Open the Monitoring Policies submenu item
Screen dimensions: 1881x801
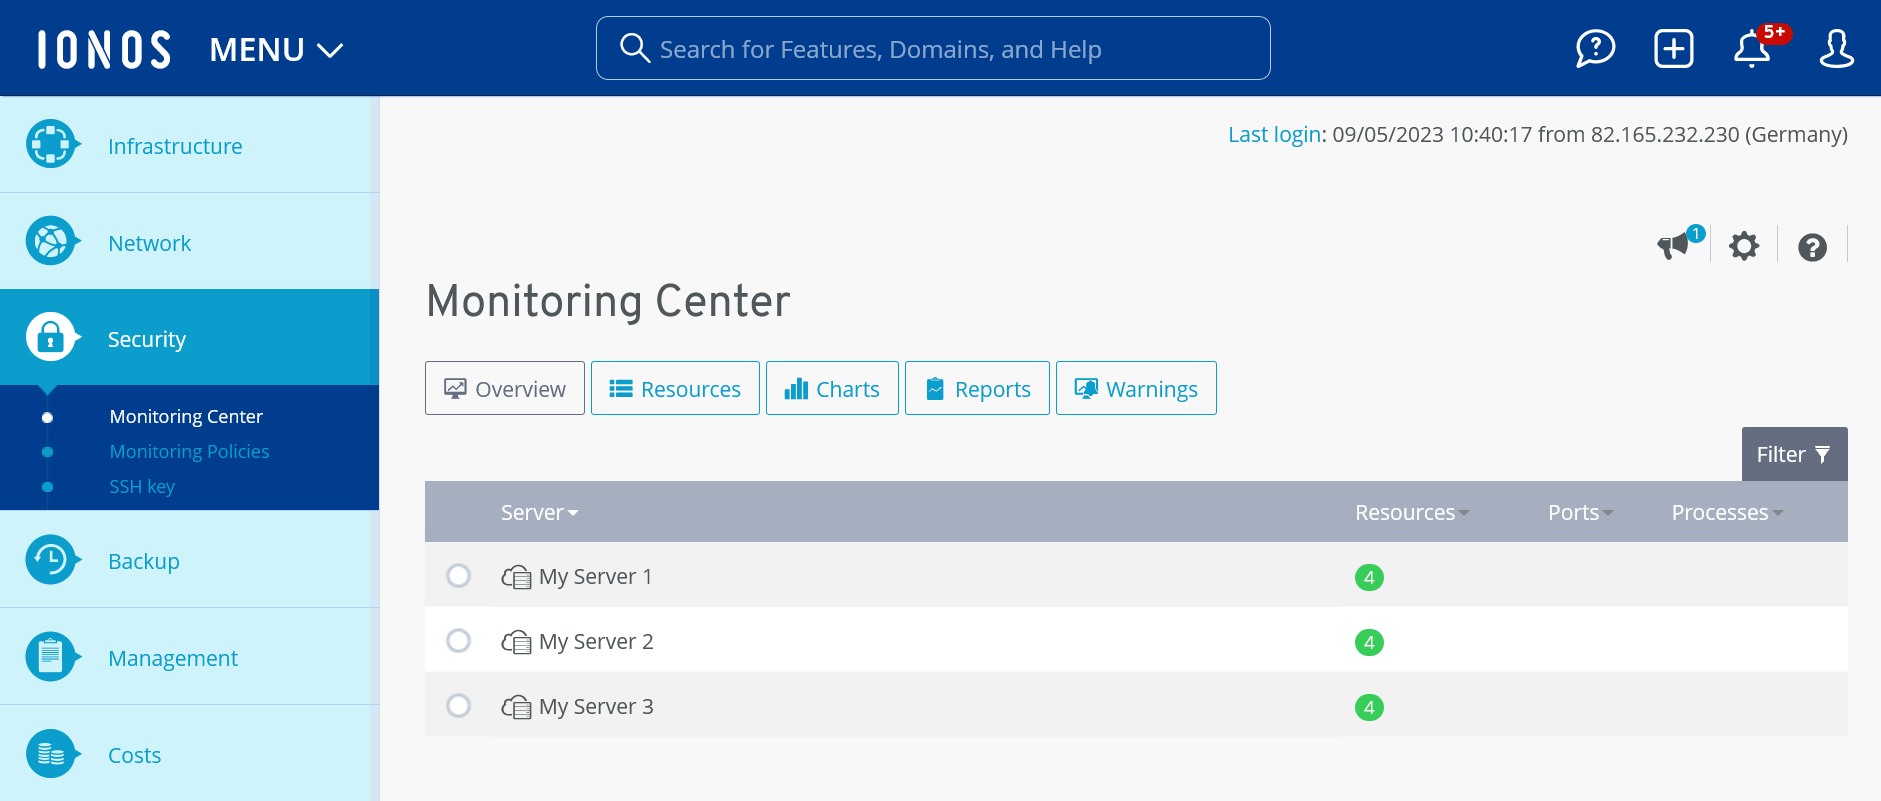tap(189, 451)
